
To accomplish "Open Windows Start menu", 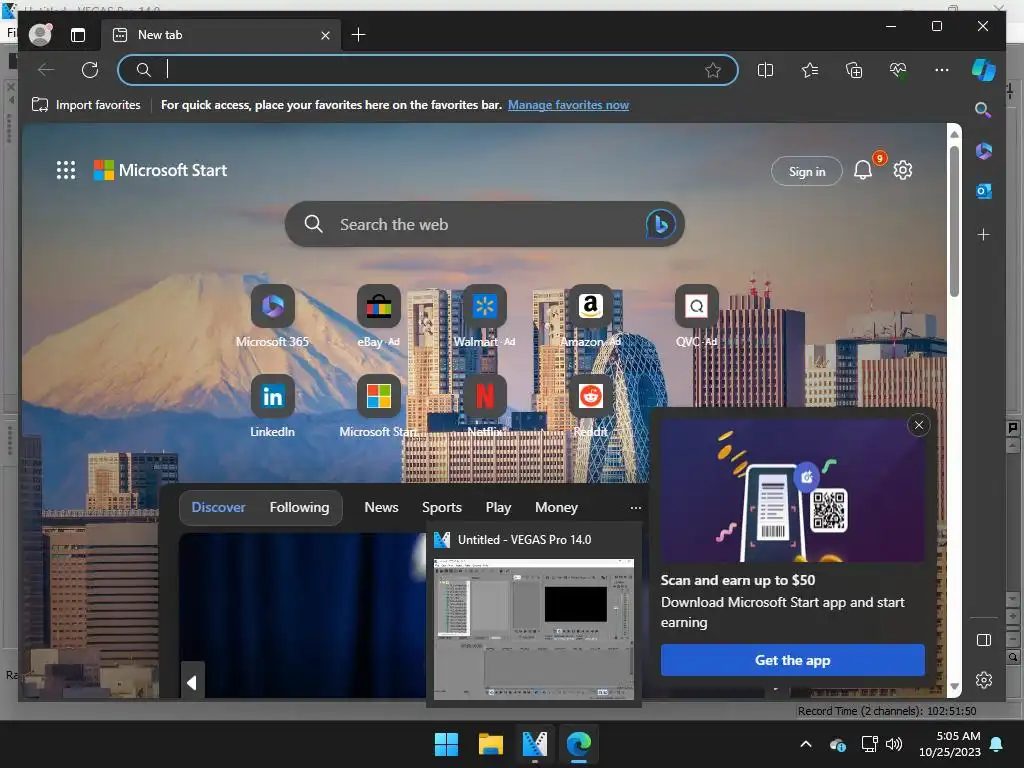I will [x=447, y=744].
